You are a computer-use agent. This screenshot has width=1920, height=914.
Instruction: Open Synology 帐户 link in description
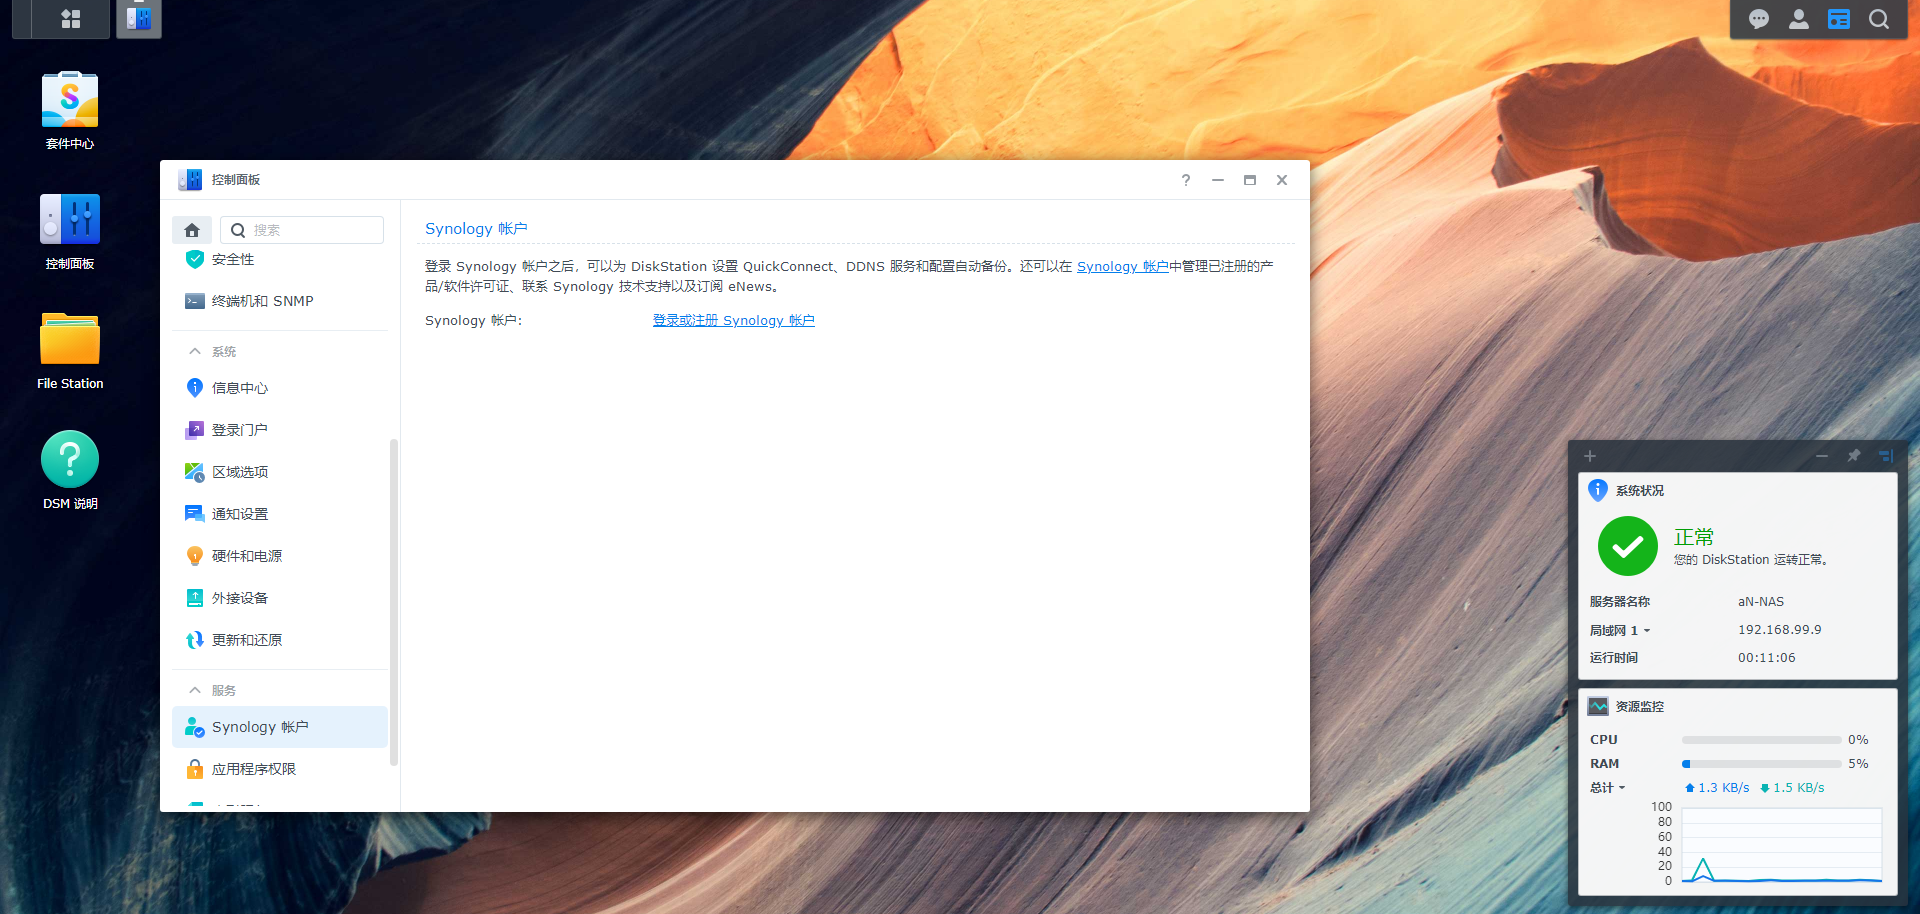[1122, 266]
